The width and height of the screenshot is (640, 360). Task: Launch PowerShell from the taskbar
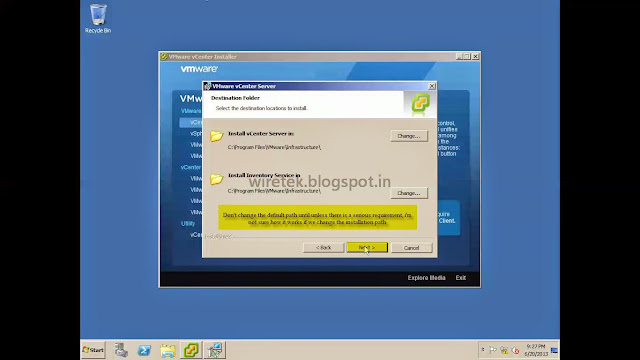[x=144, y=350]
